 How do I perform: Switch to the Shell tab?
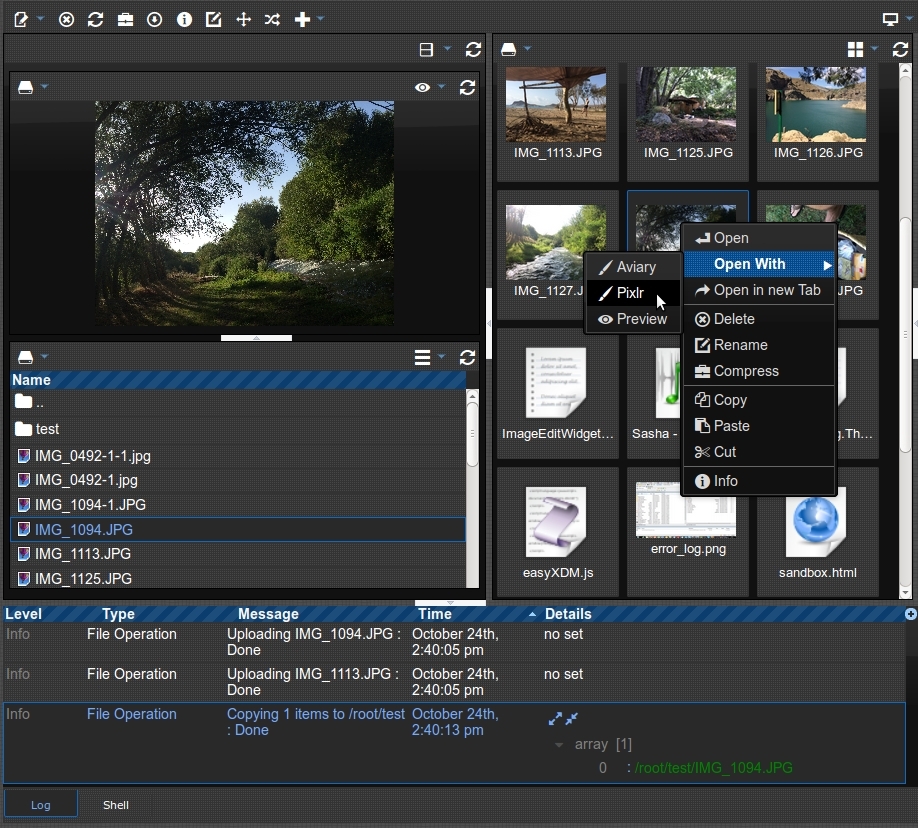pos(116,805)
